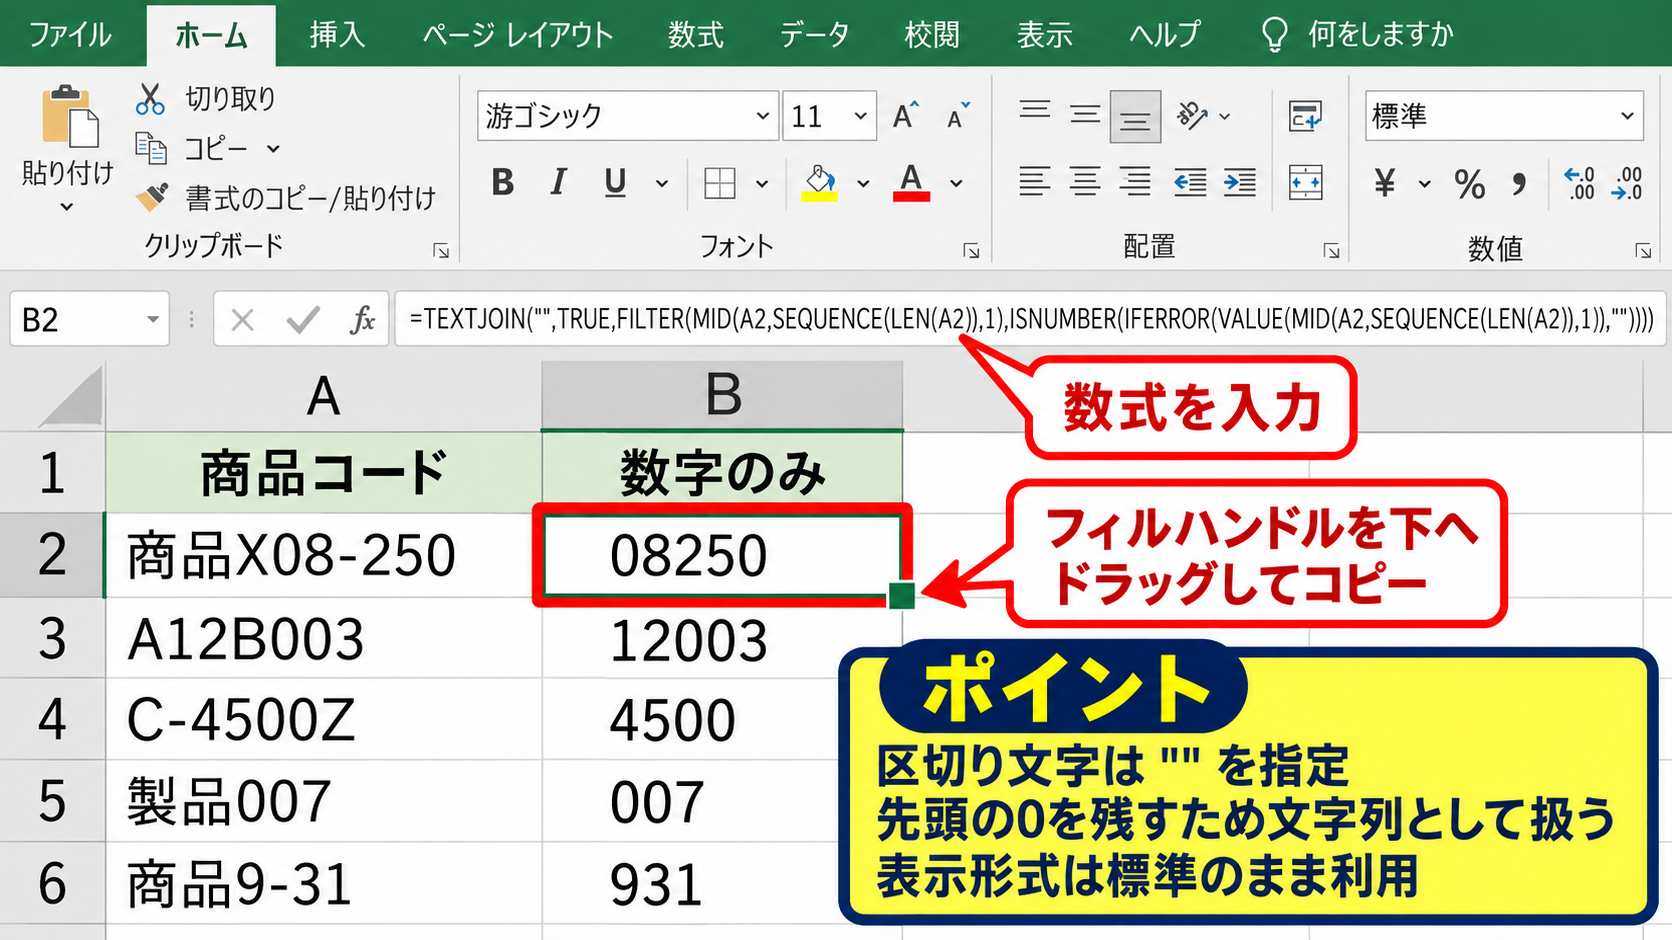Decrease indent icon
The height and width of the screenshot is (940, 1672).
1190,182
